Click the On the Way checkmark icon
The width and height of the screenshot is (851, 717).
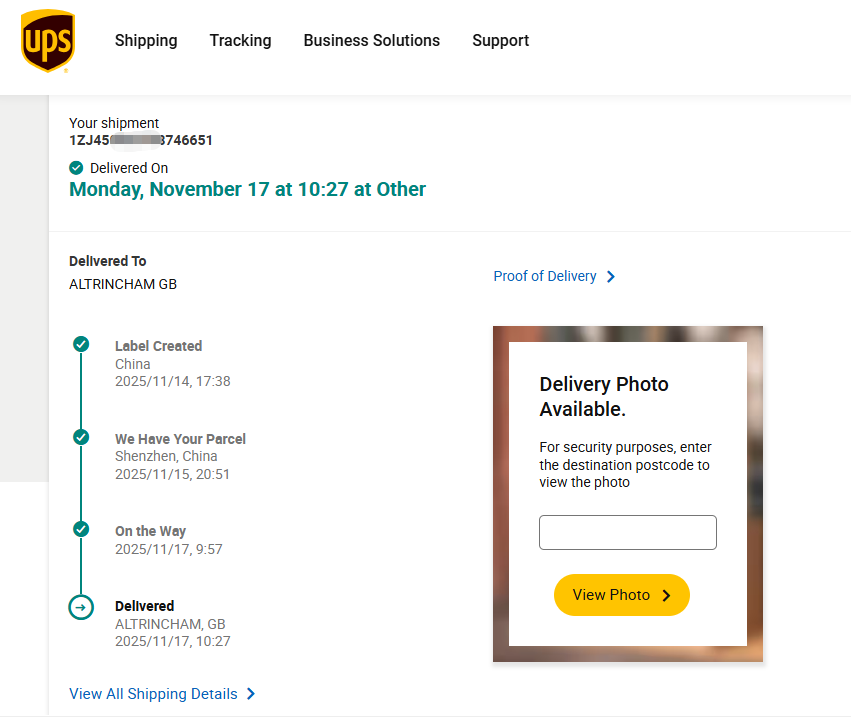[81, 529]
